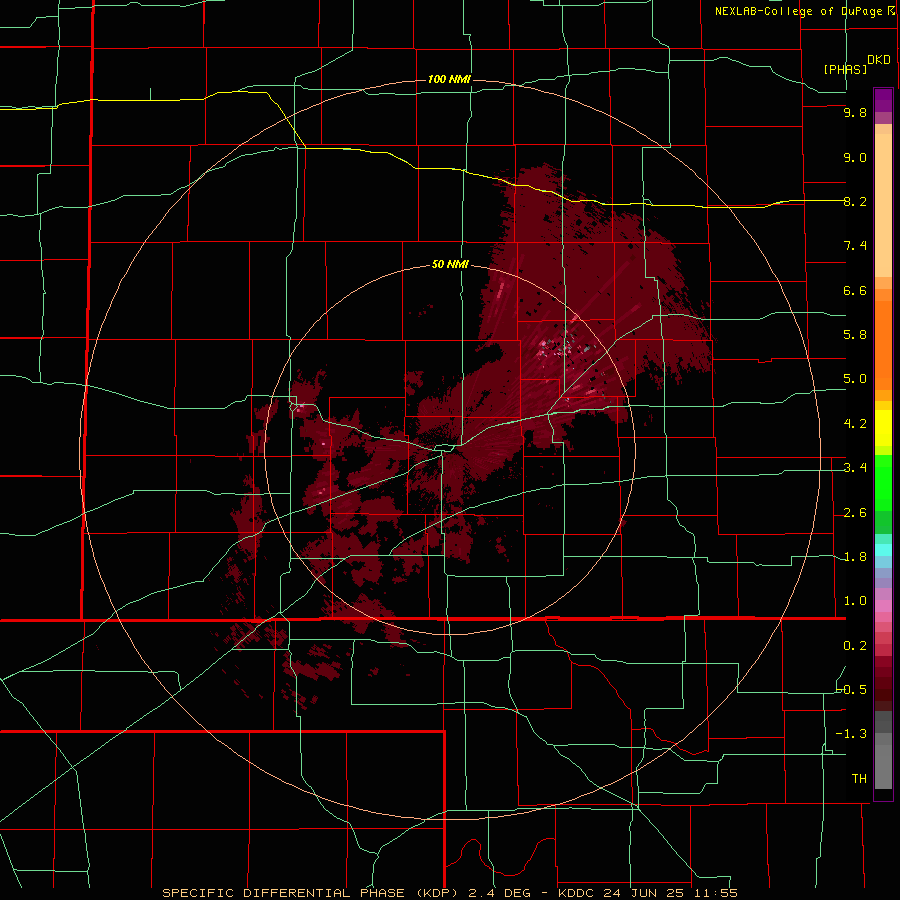The image size is (900, 900).
Task: Click the [PHAS] label above color bar
Action: coord(845,69)
